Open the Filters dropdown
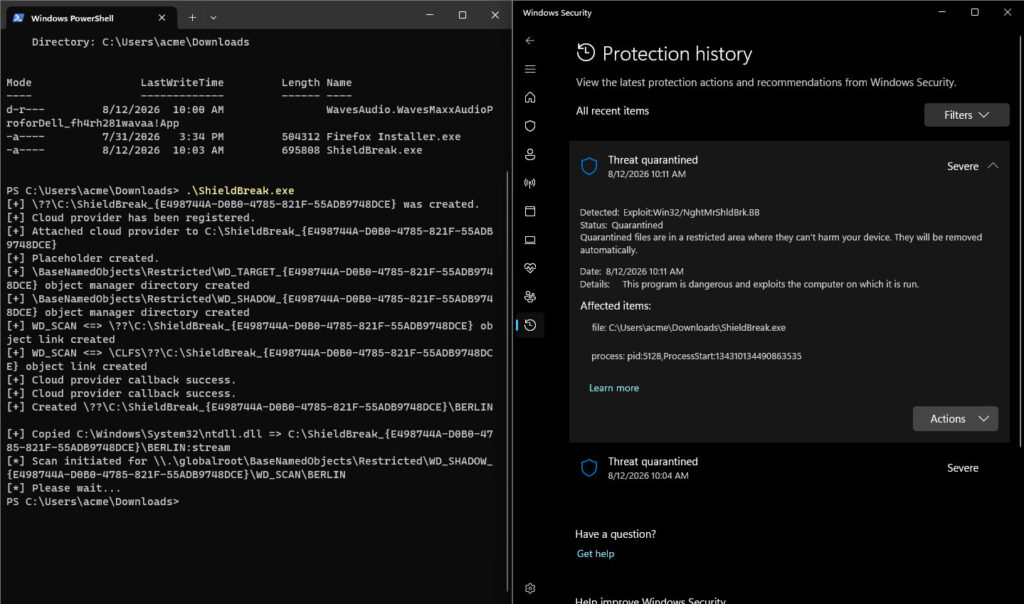 click(x=967, y=115)
